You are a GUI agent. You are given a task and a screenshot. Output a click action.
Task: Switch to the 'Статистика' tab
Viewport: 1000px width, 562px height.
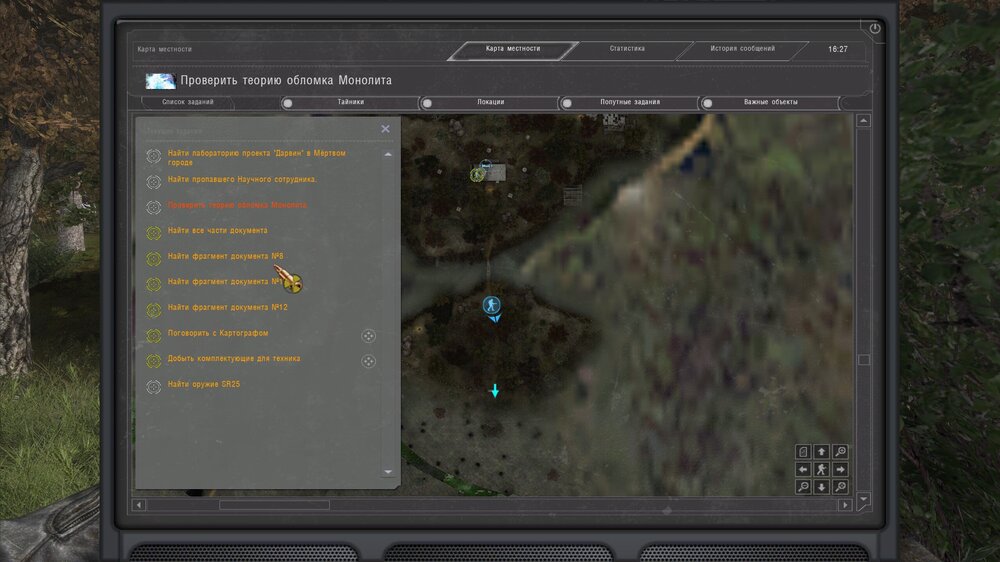627,49
